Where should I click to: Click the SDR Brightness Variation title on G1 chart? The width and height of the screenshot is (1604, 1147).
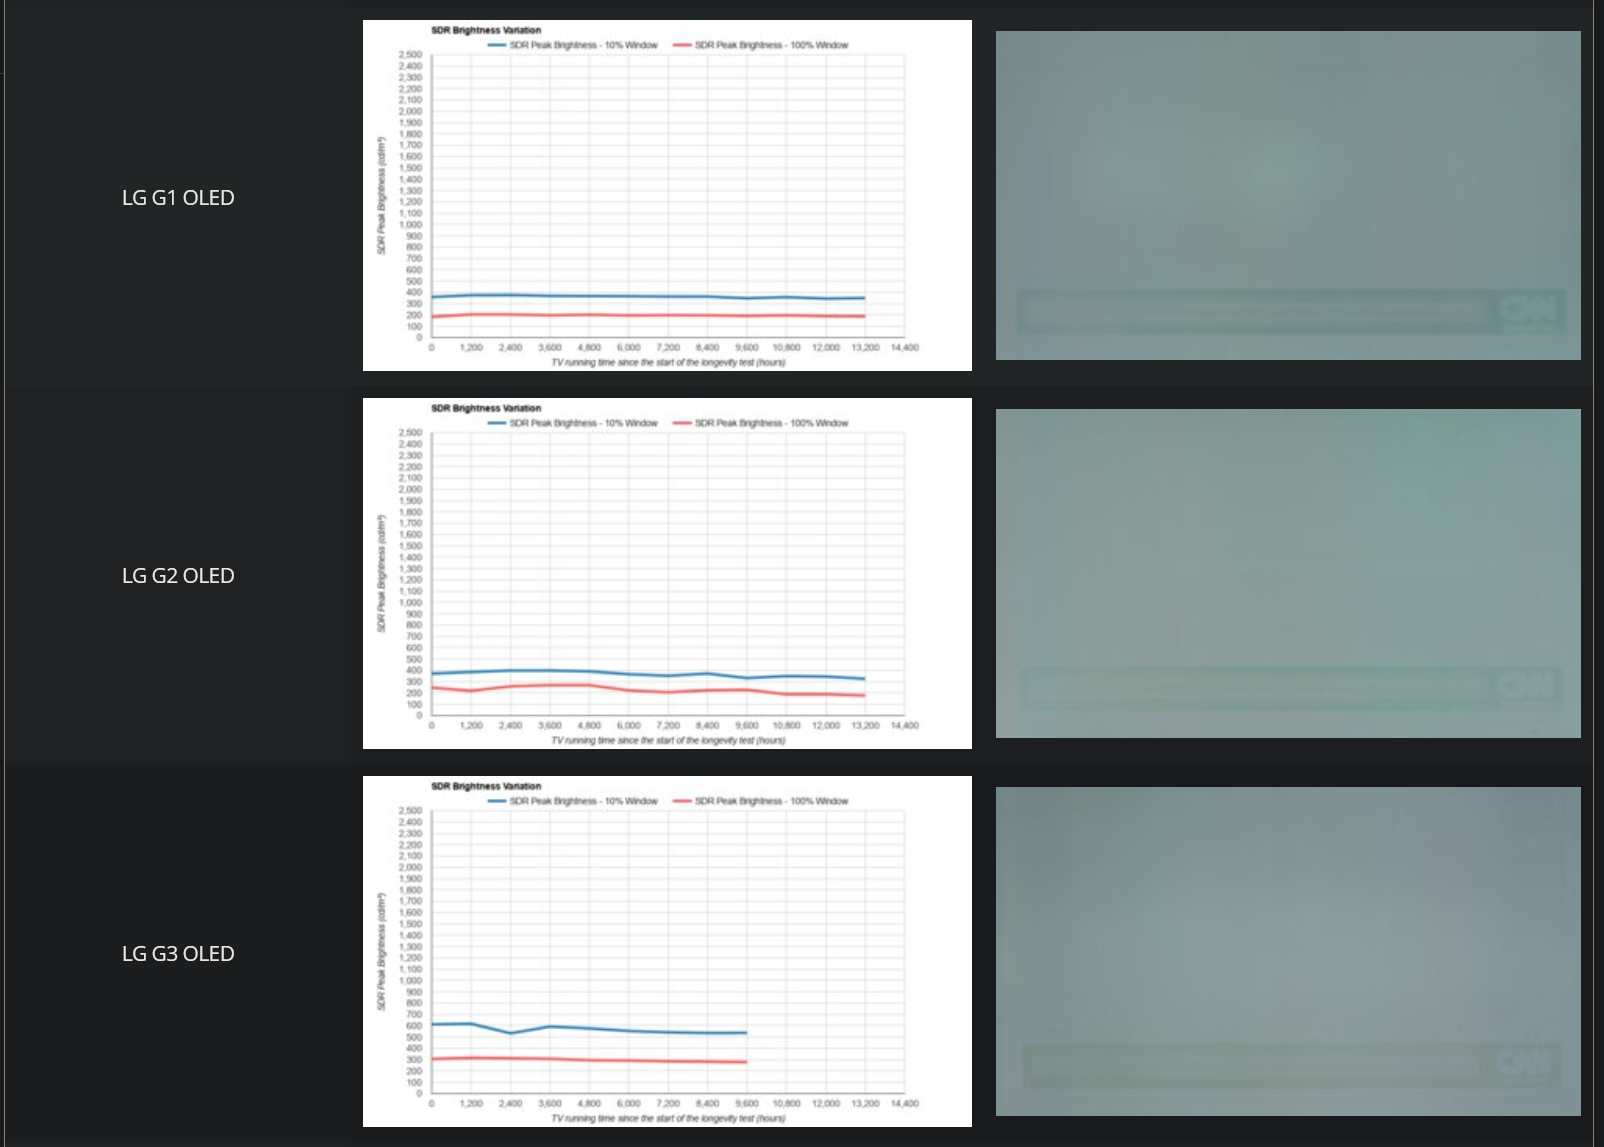click(485, 29)
